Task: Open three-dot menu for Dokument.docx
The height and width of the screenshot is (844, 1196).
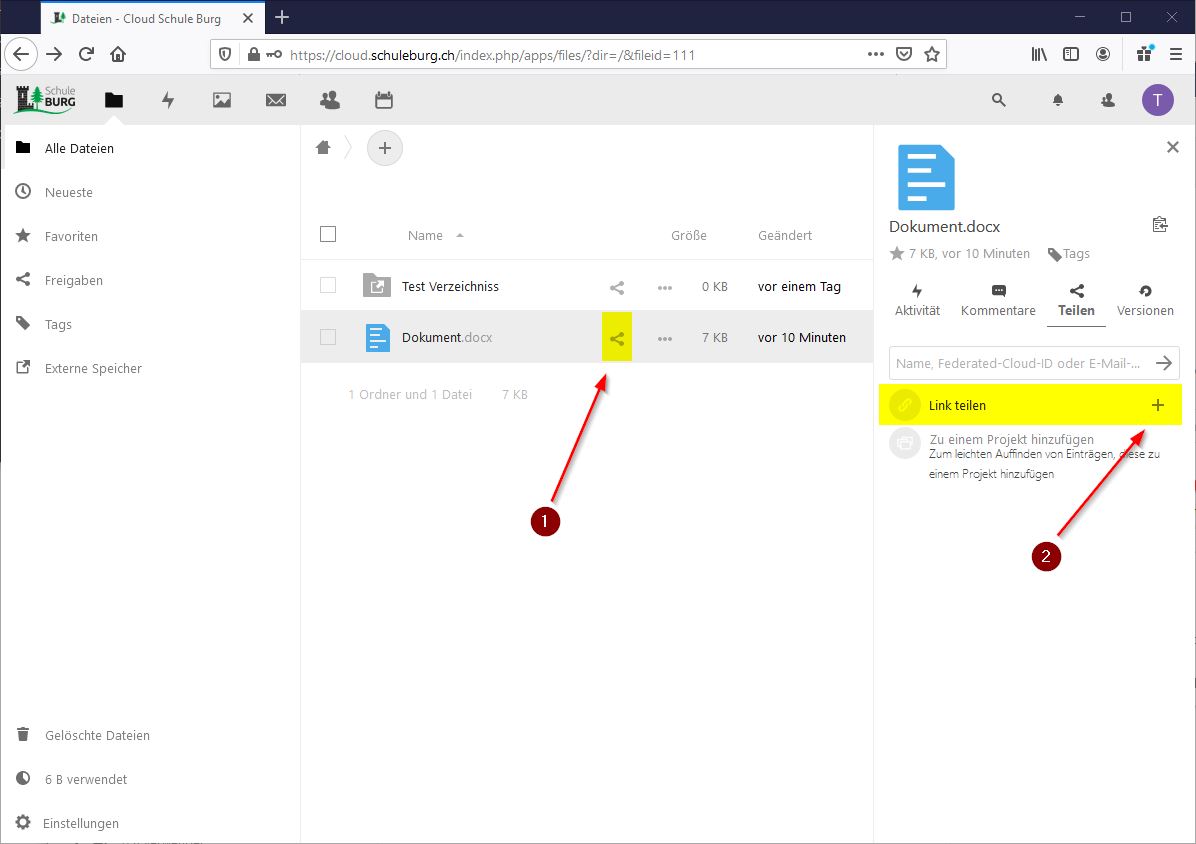Action: click(x=665, y=338)
